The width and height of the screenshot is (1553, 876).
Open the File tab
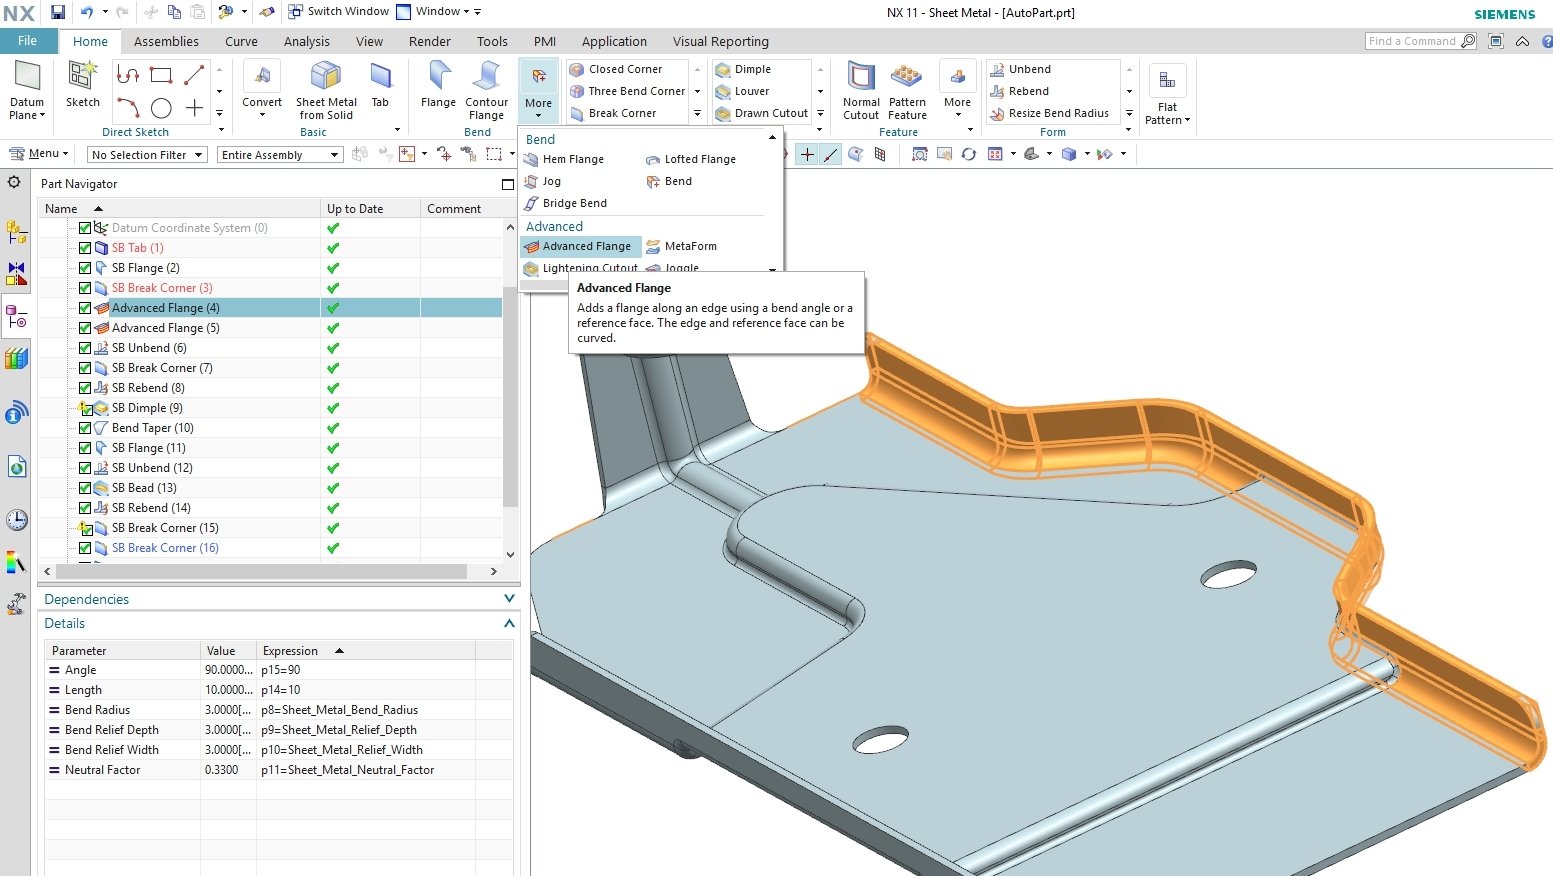coord(27,41)
